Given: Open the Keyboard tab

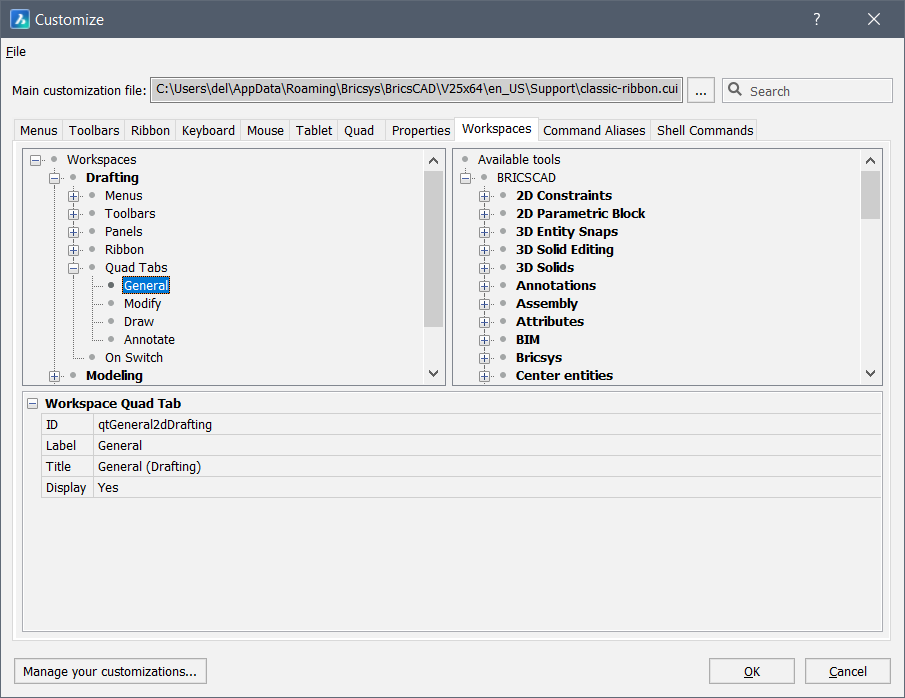Looking at the screenshot, I should pos(208,130).
